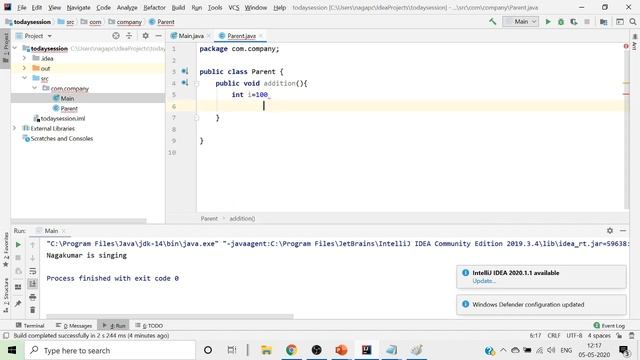Open the Refactor menu
Image resolution: width=640 pixels, height=360 pixels.
[154, 7]
